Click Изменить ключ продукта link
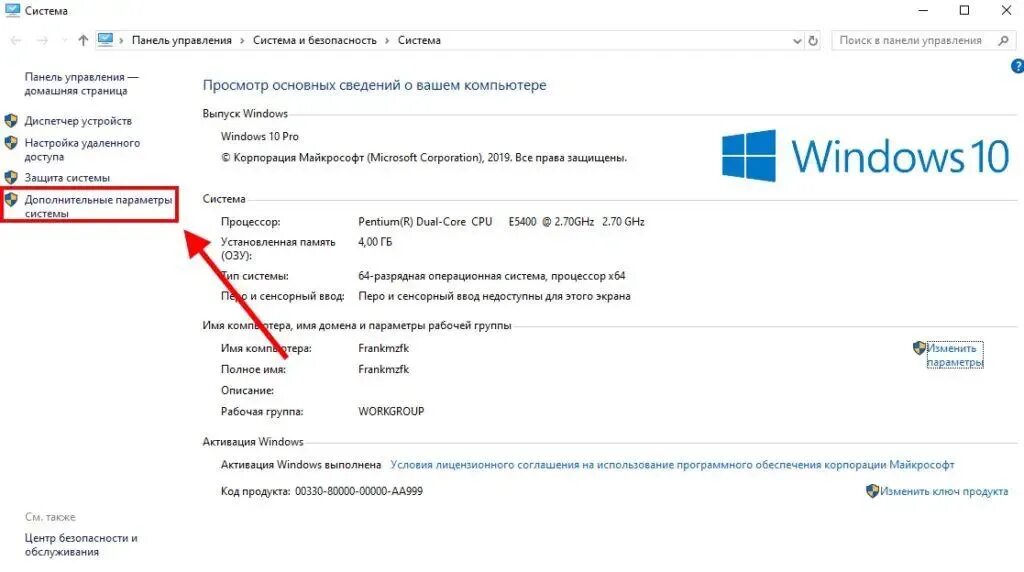 944,491
